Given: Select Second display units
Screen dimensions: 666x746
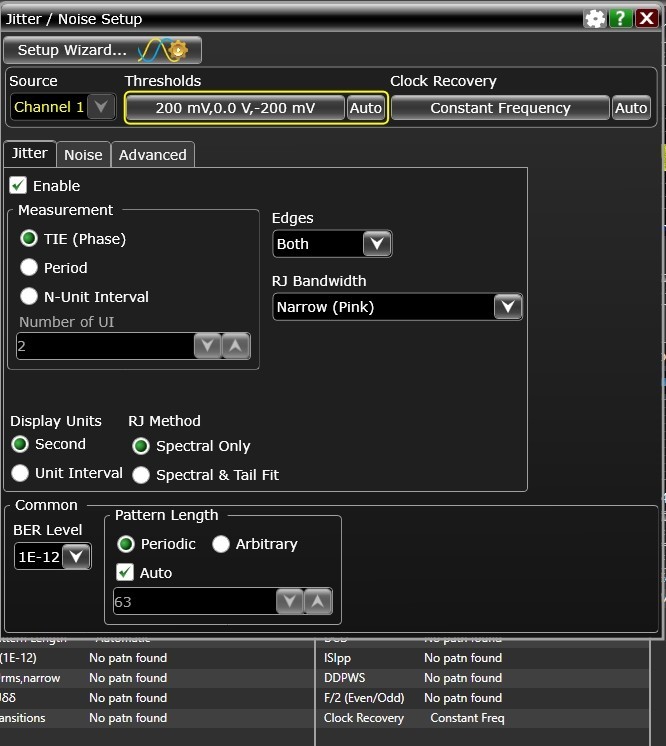Looking at the screenshot, I should pyautogui.click(x=20, y=444).
